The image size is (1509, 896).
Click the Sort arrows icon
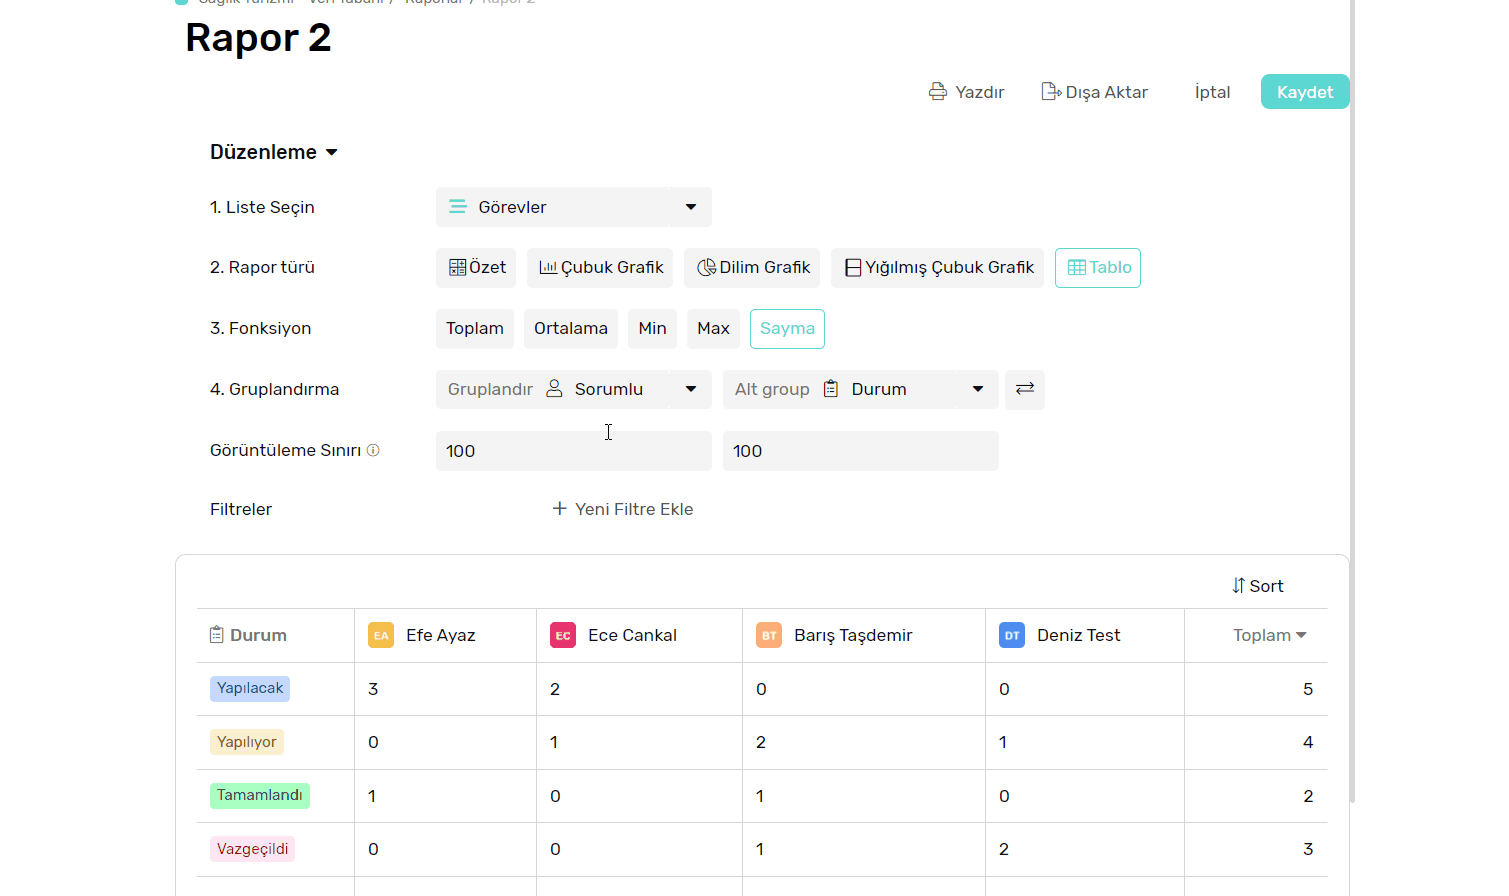pos(1239,586)
